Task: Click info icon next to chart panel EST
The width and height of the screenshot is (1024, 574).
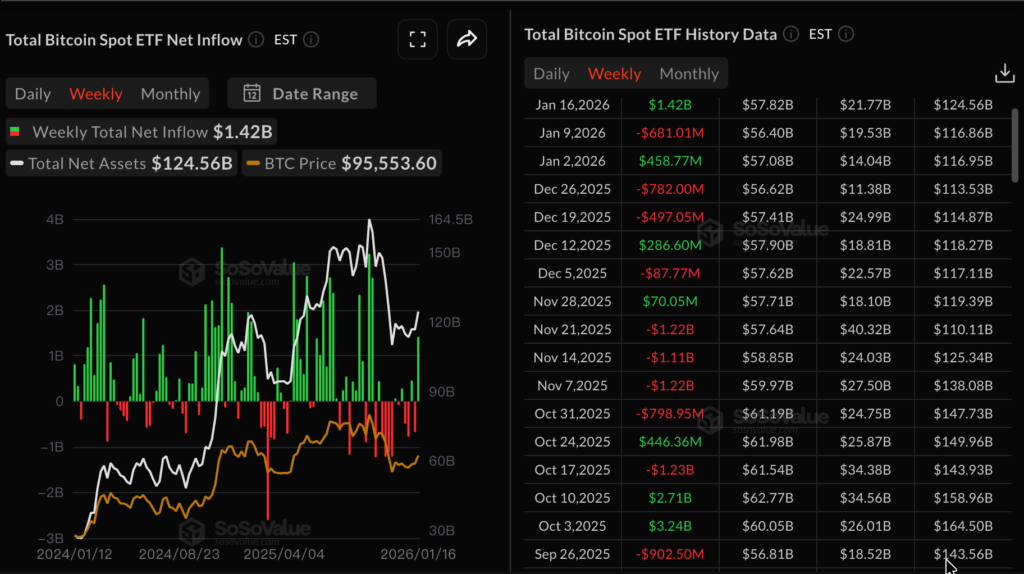Action: tap(311, 40)
